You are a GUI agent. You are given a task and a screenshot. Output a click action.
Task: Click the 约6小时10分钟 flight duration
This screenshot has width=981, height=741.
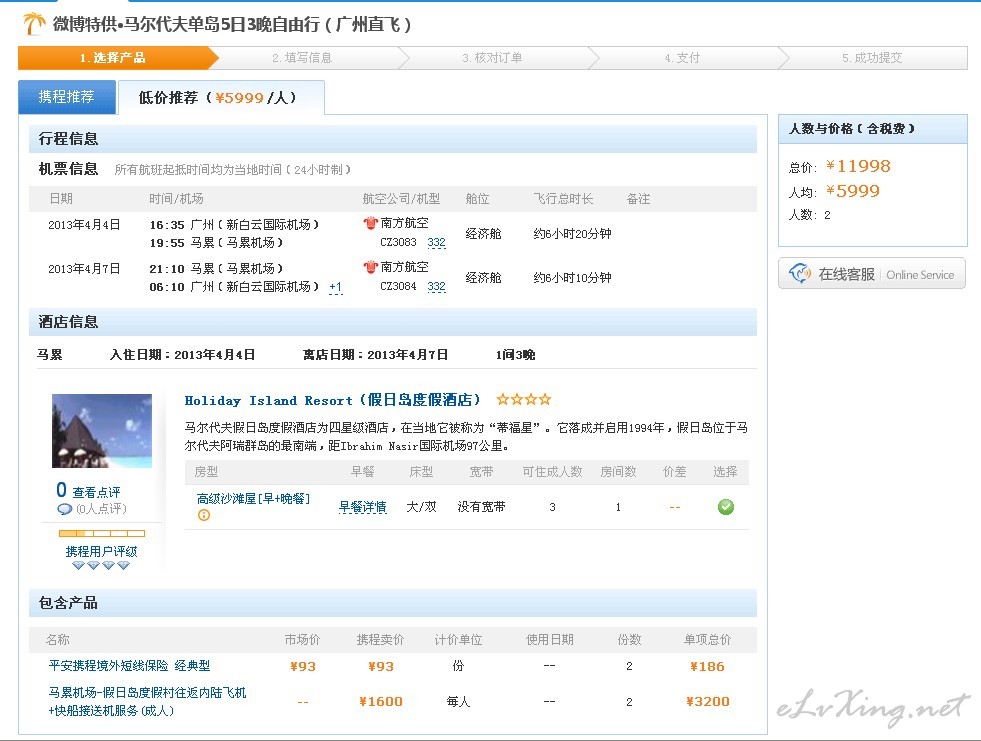click(x=572, y=277)
